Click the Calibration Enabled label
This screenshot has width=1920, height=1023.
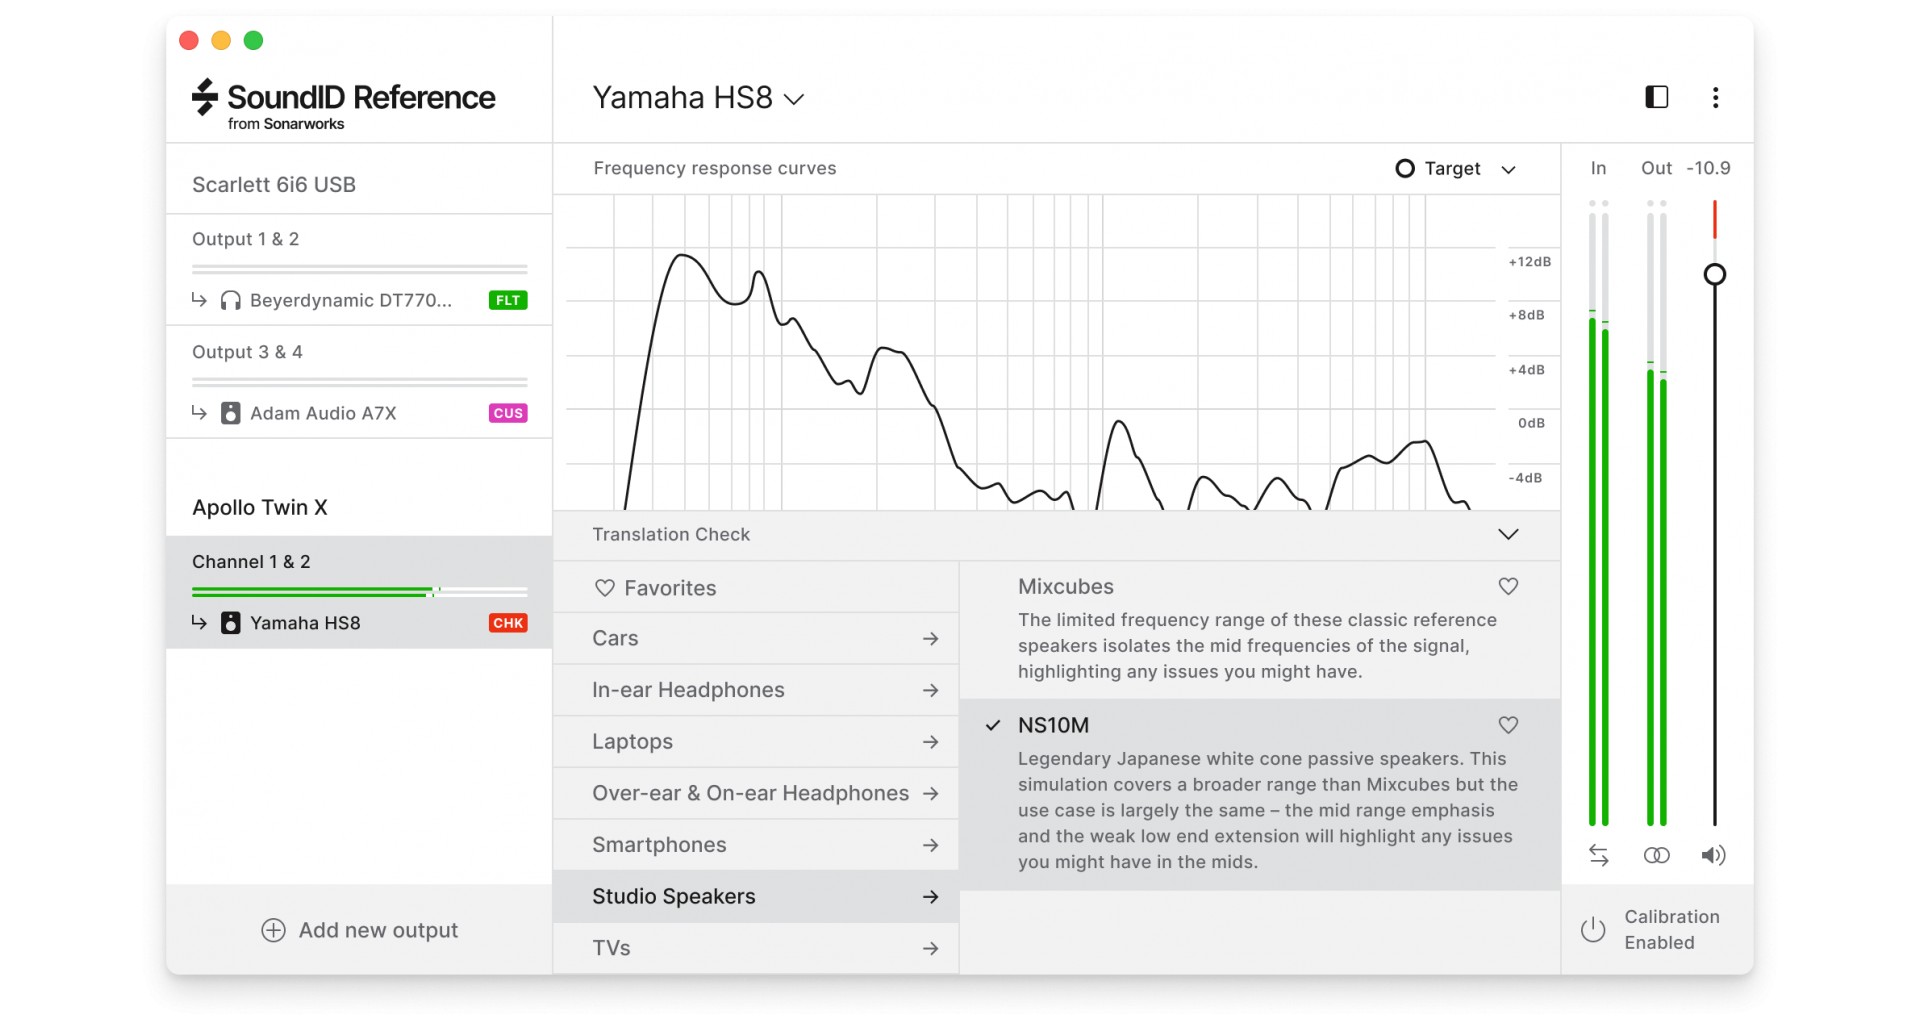1672,930
